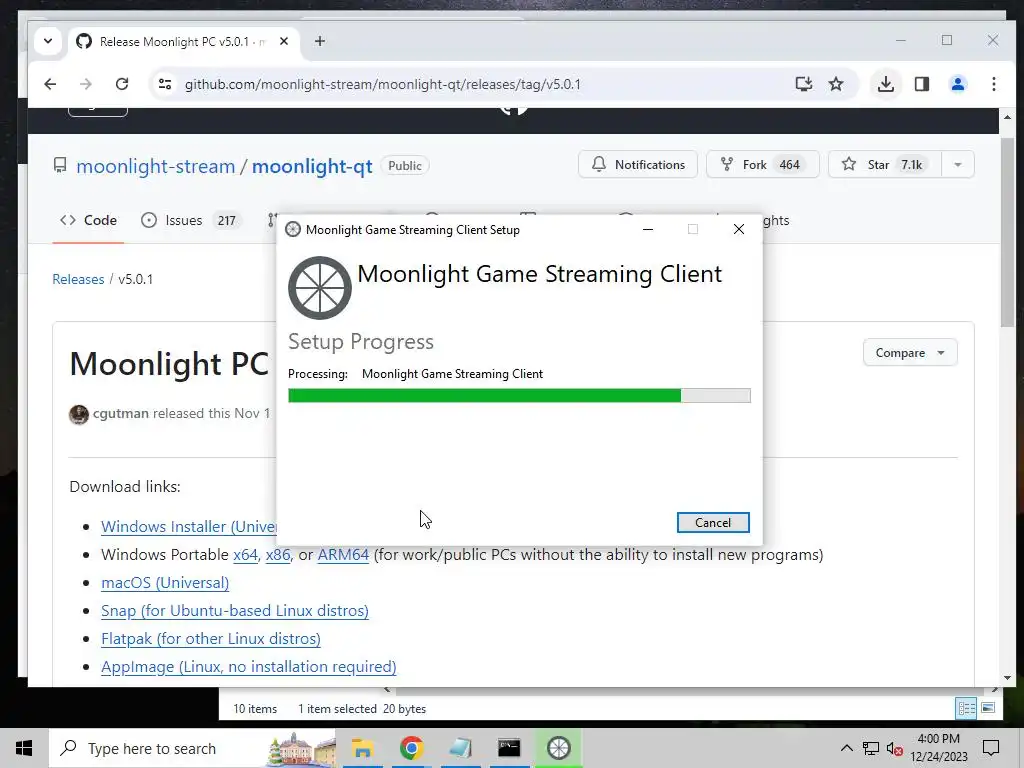Close the Release Moonlight PC tab
1024x768 pixels.
[283, 41]
